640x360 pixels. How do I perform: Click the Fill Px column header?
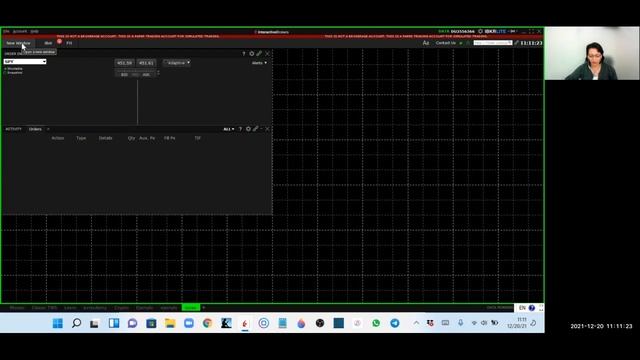169,138
